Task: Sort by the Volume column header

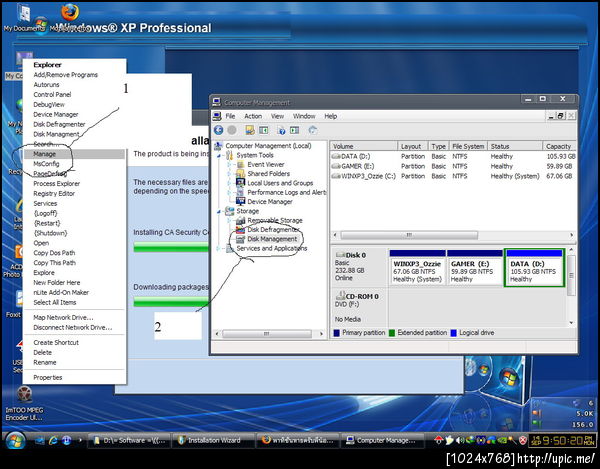Action: pyautogui.click(x=364, y=146)
